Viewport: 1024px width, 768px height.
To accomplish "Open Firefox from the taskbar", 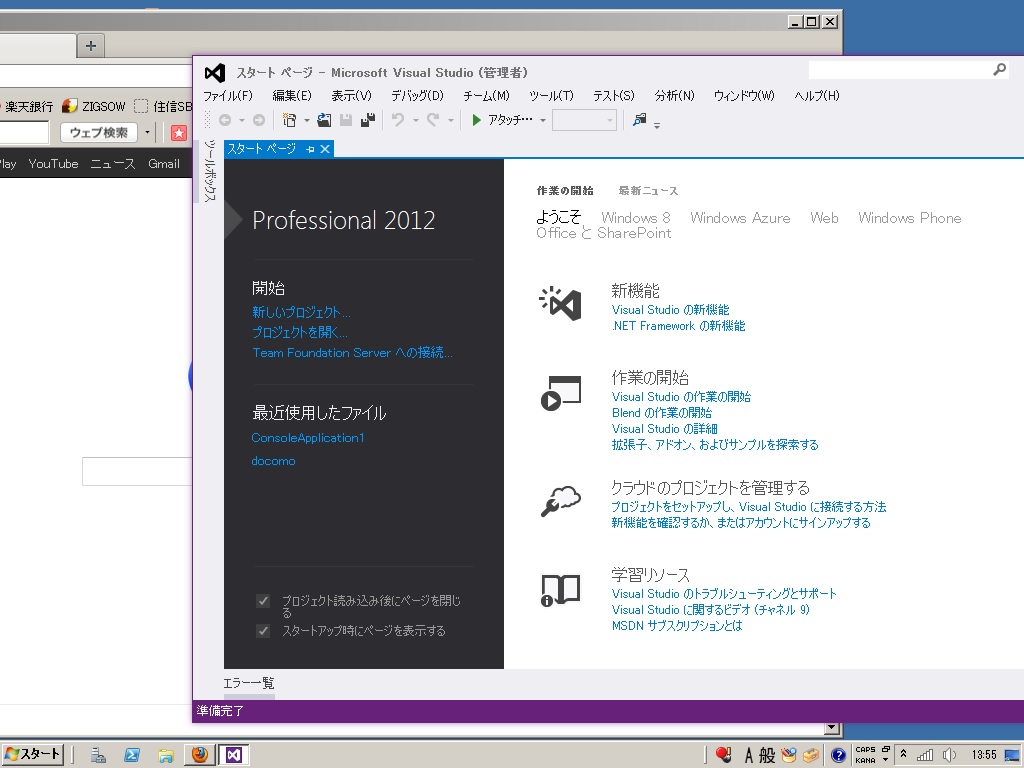I will (200, 755).
